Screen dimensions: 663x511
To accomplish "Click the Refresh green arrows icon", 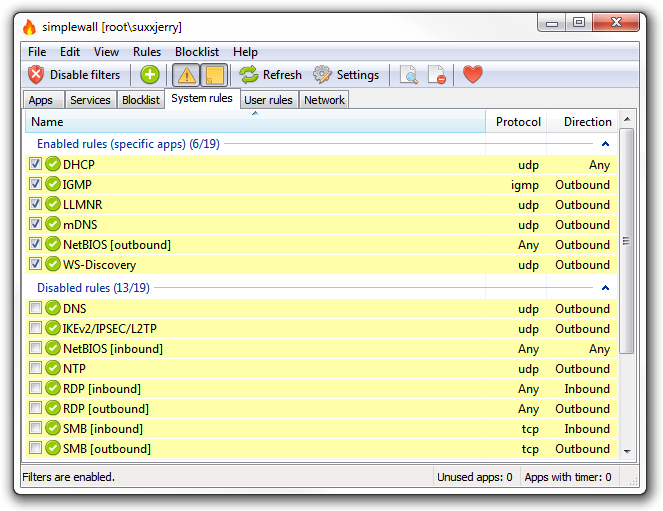I will pyautogui.click(x=249, y=75).
